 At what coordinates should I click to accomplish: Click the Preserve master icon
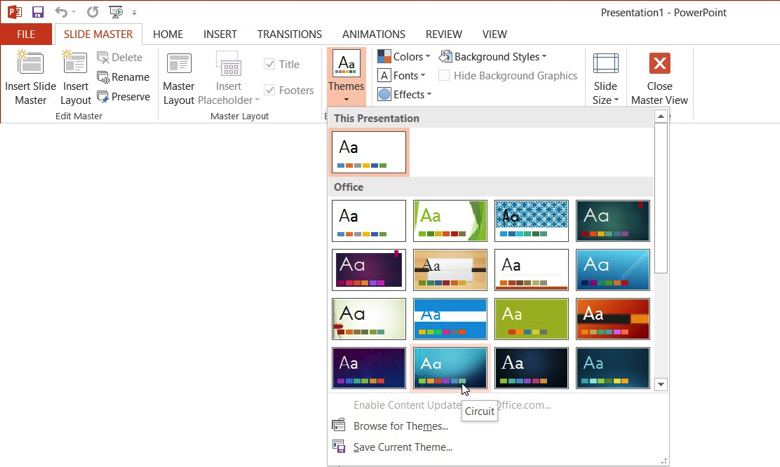pyautogui.click(x=104, y=97)
